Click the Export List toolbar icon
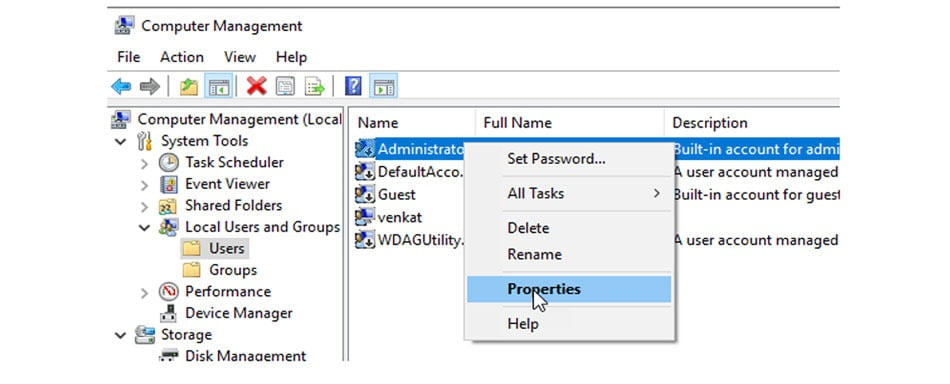This screenshot has height=384, width=950. pyautogui.click(x=314, y=87)
